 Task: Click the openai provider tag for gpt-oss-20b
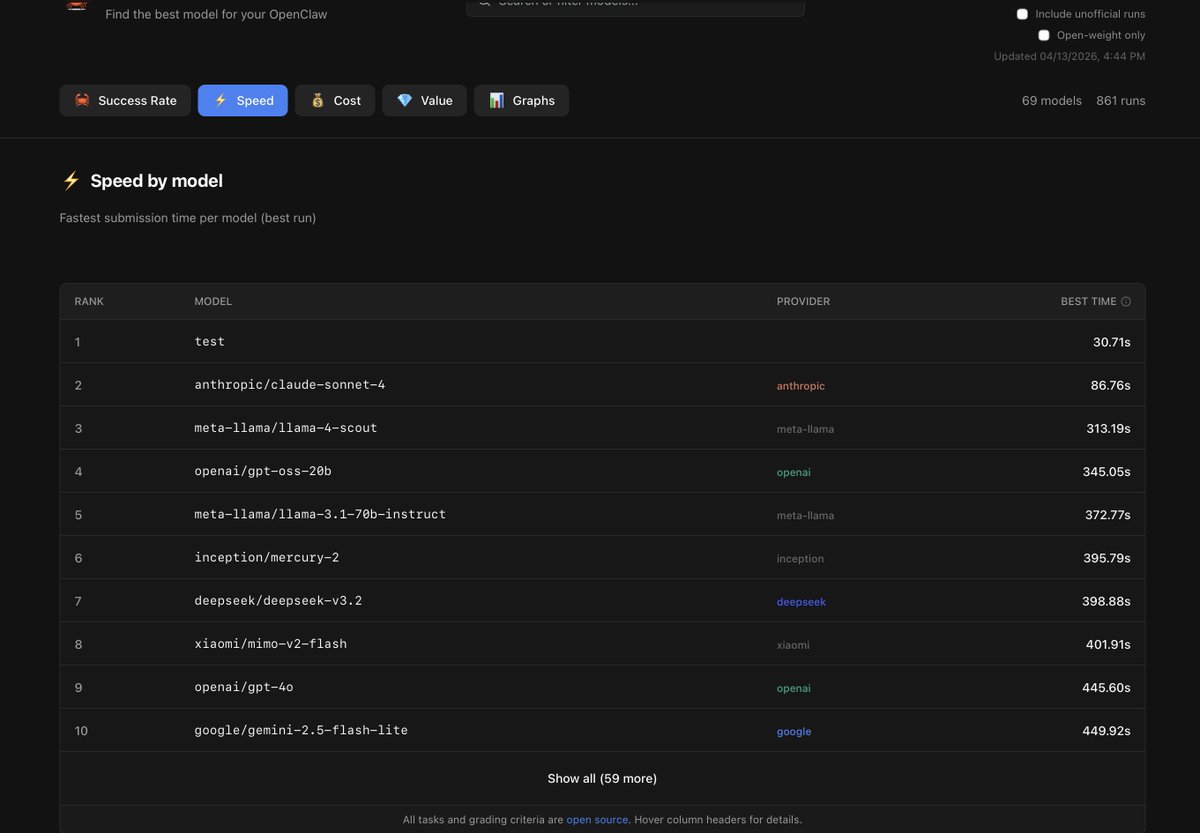[x=794, y=472]
